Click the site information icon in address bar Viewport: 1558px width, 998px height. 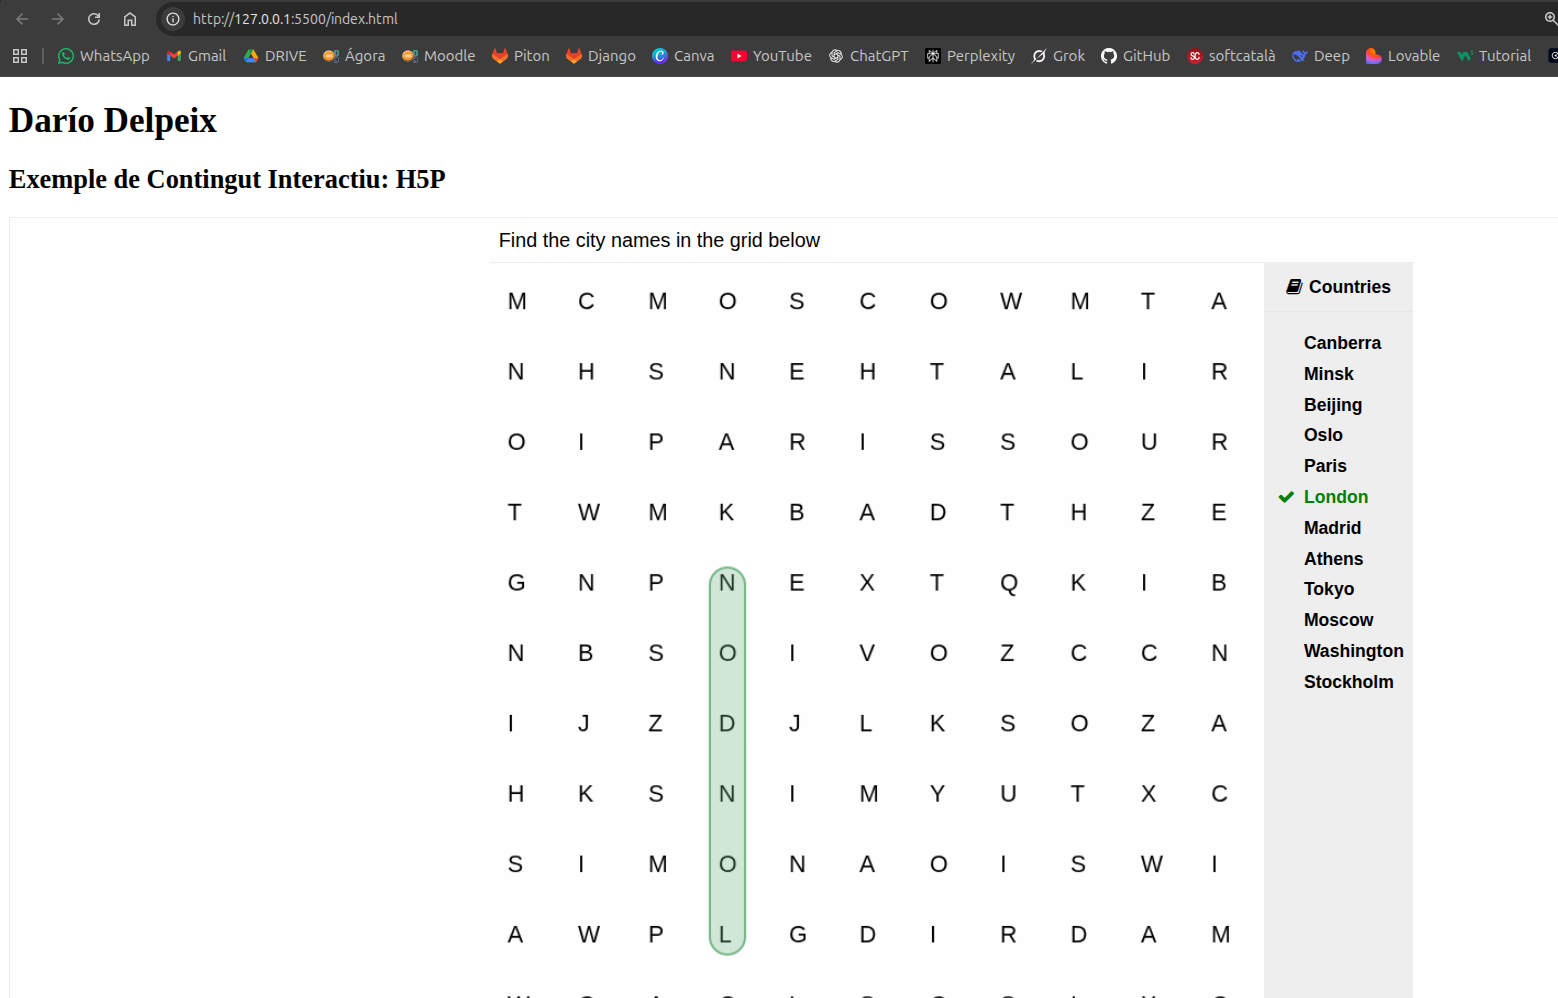click(x=173, y=19)
